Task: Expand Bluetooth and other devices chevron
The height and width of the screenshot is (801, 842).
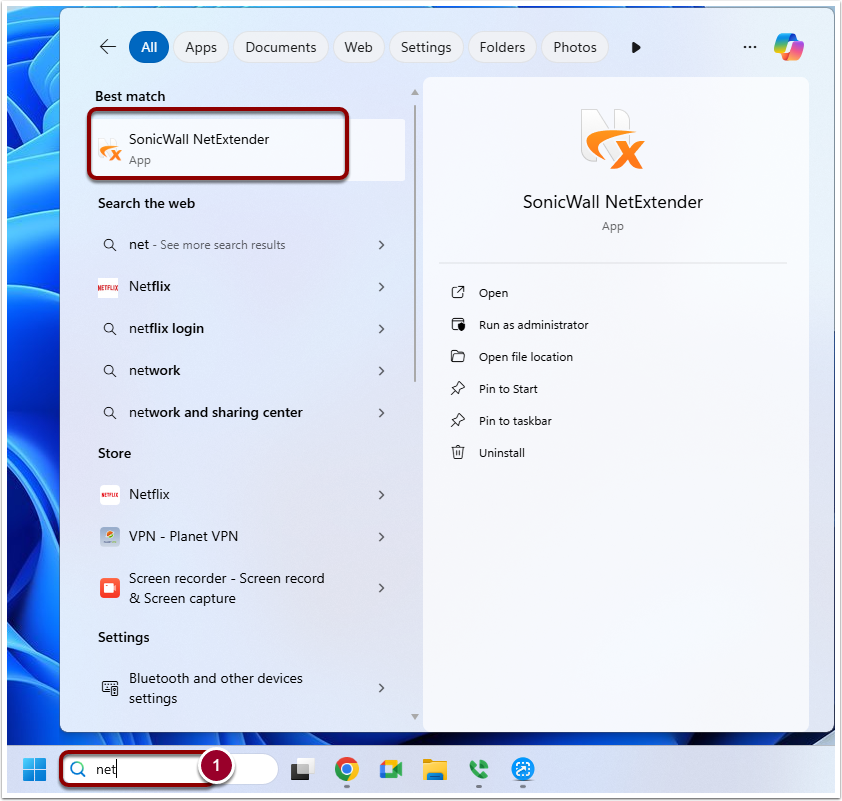Action: point(381,688)
